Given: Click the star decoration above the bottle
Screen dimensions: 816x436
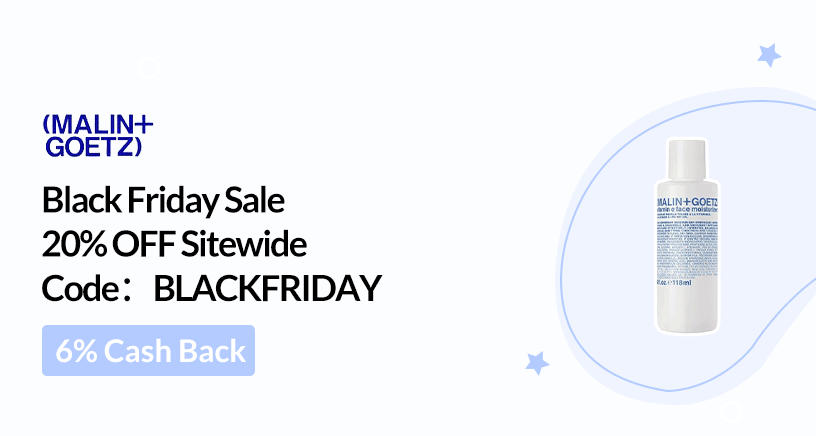Looking at the screenshot, I should point(768,54).
